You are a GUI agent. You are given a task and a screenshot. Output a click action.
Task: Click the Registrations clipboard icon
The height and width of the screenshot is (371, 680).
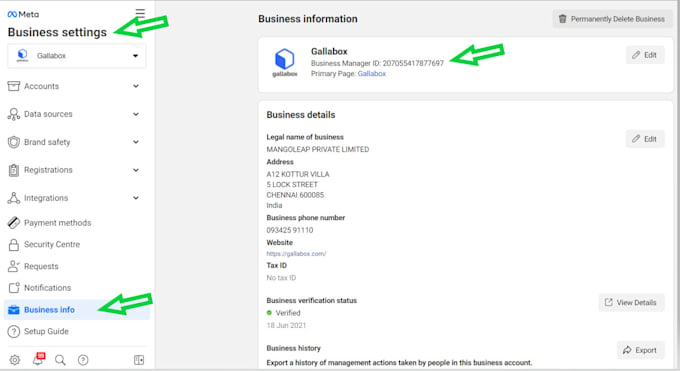pos(13,170)
